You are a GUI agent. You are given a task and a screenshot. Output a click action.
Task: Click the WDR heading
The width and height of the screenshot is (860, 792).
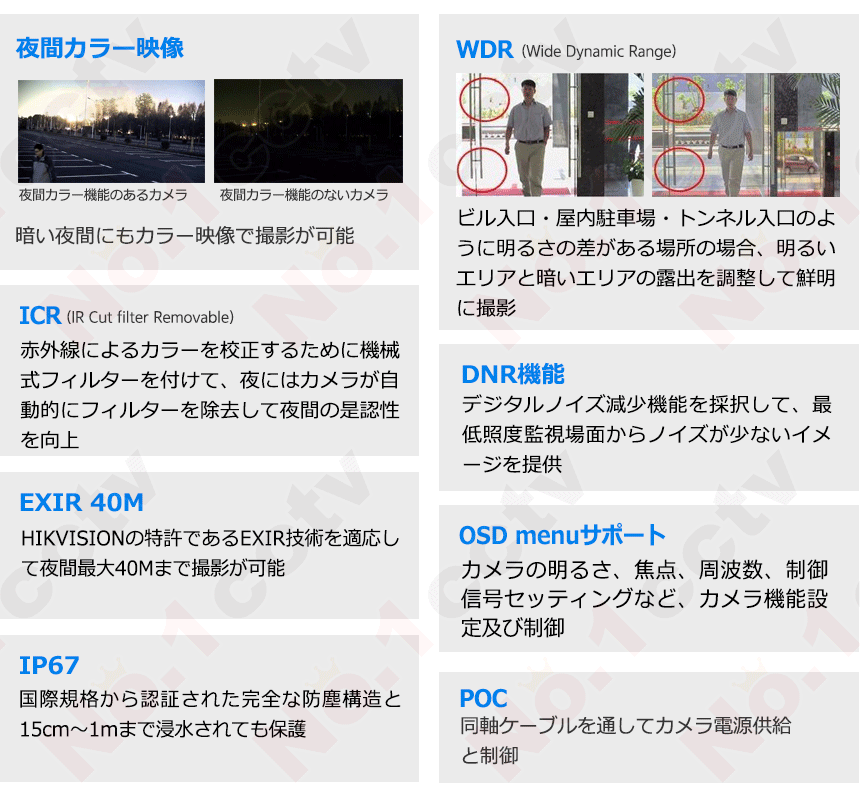pyautogui.click(x=484, y=50)
